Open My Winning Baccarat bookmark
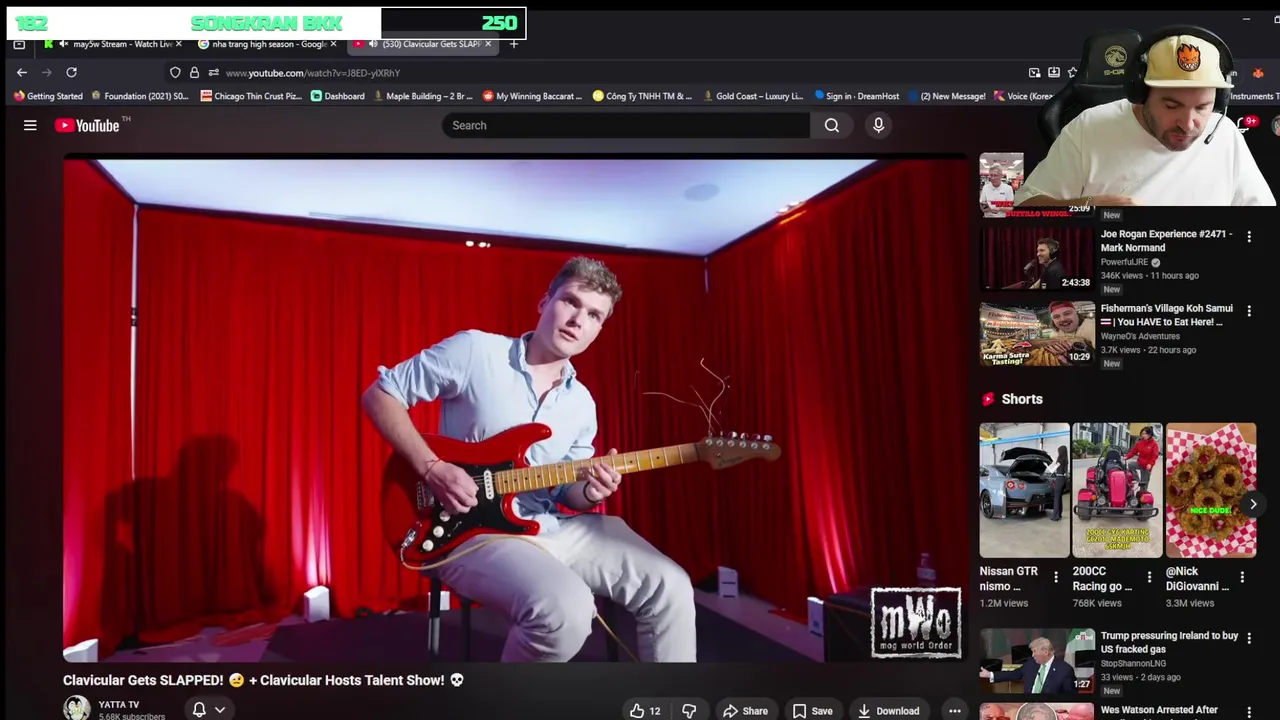Viewport: 1280px width, 720px height. tap(532, 96)
